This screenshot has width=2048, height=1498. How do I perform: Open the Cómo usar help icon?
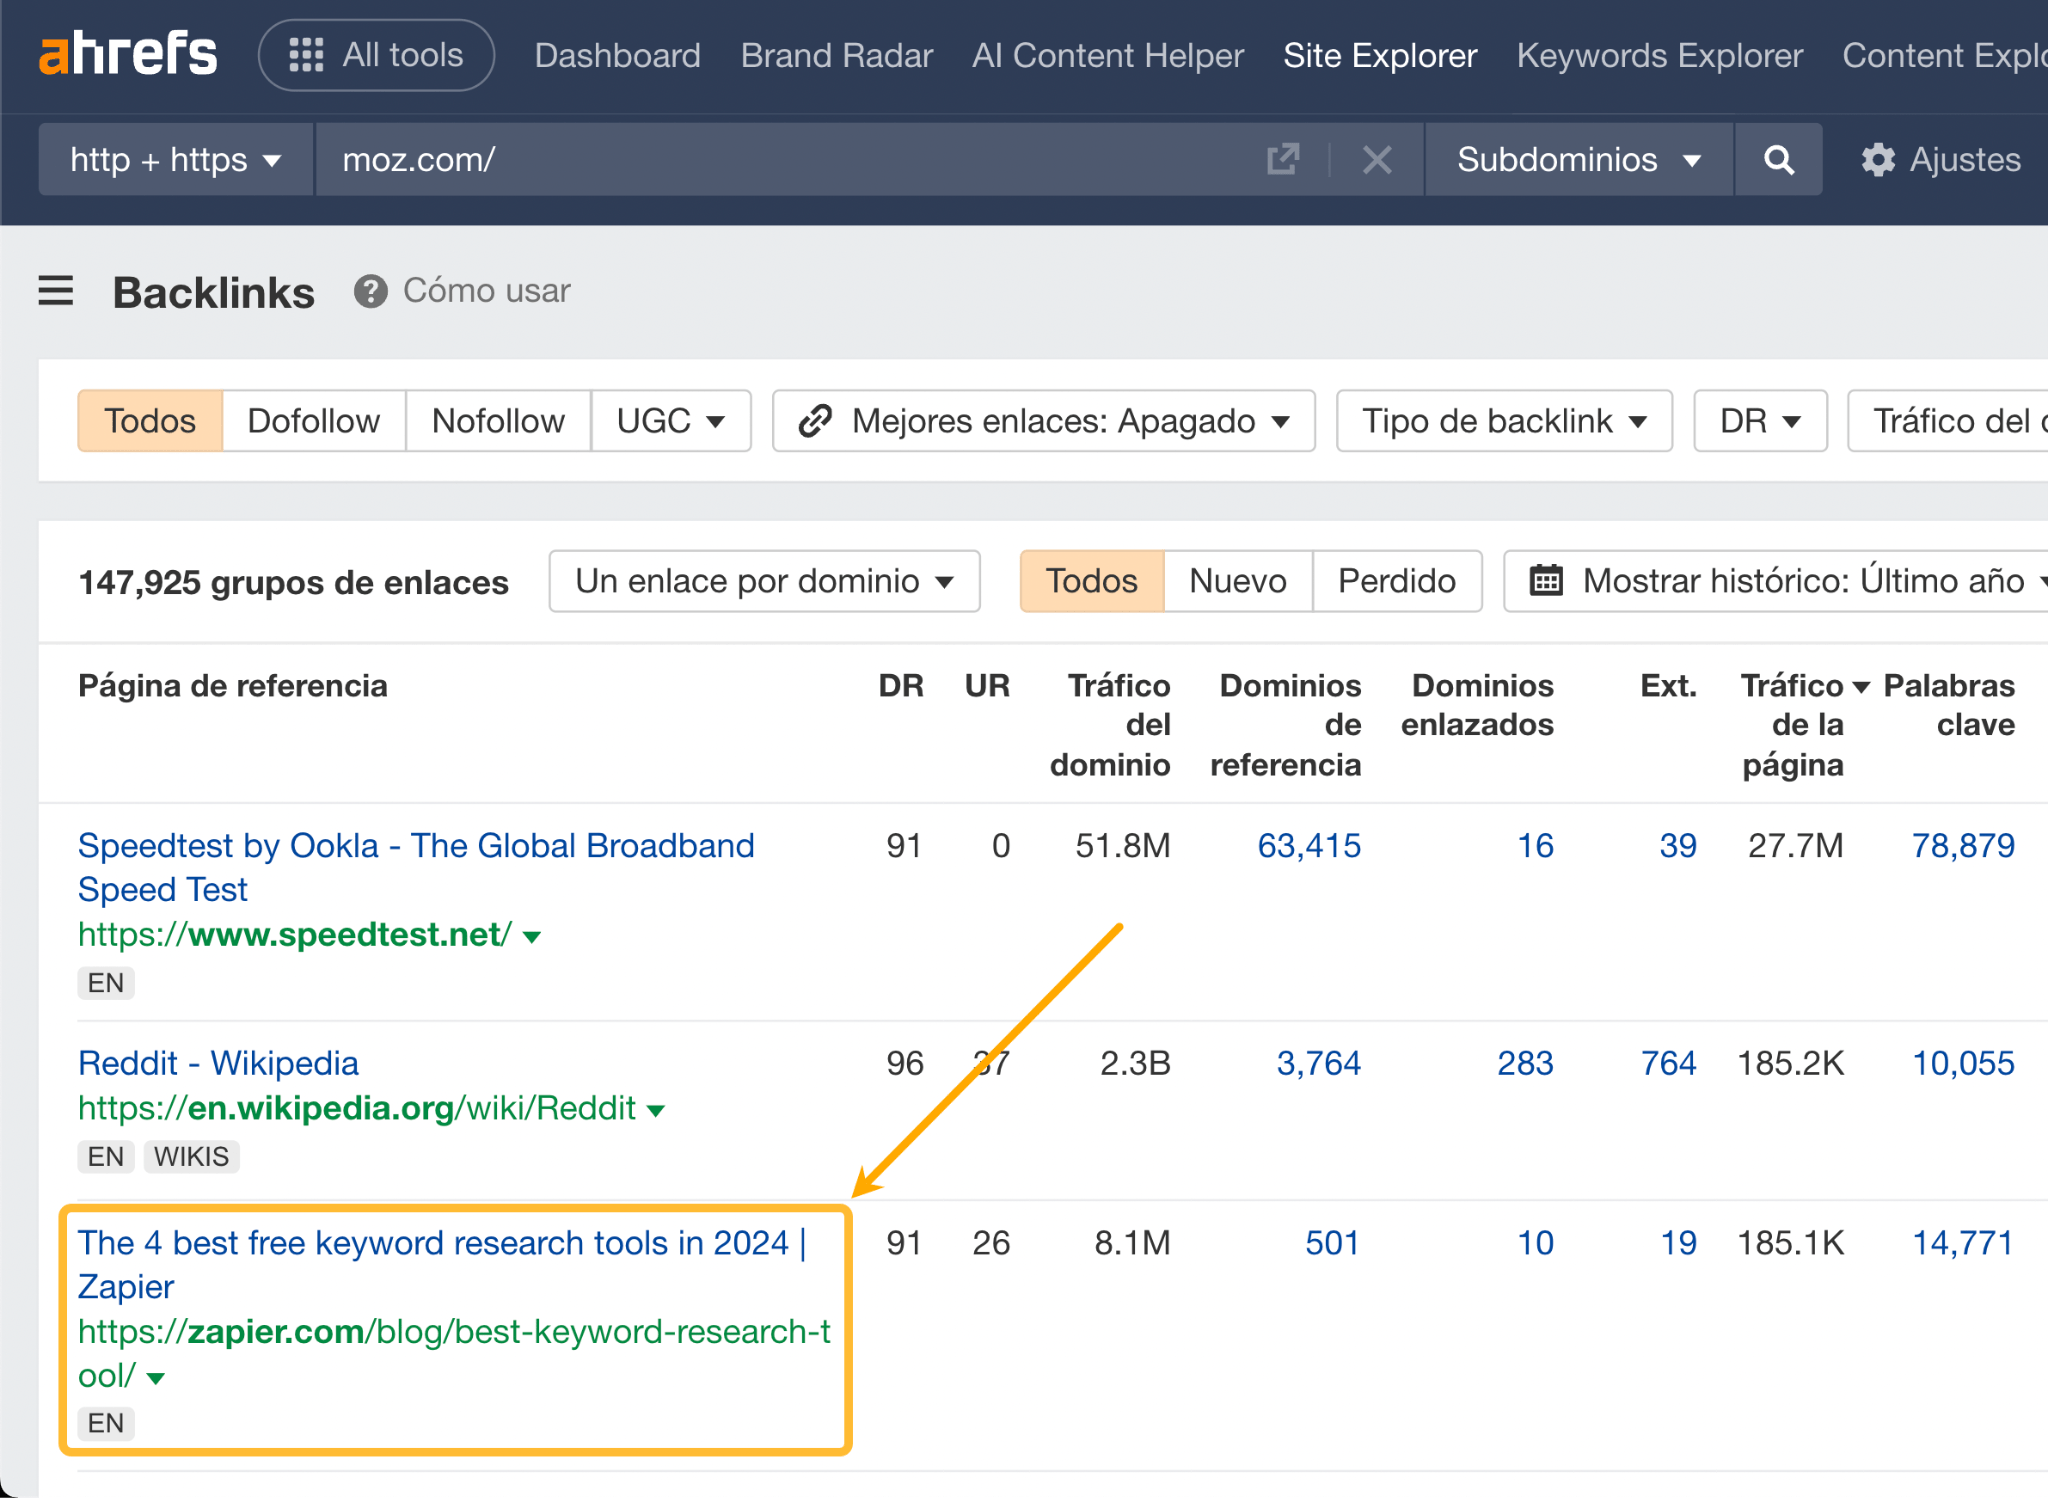[x=371, y=291]
